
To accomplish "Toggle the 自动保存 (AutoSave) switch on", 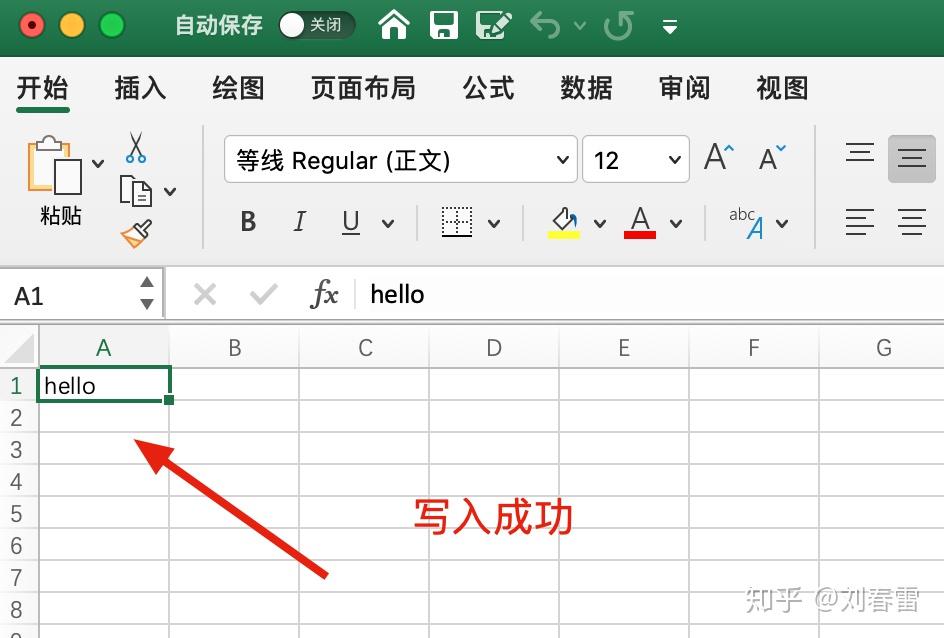I will pyautogui.click(x=317, y=27).
